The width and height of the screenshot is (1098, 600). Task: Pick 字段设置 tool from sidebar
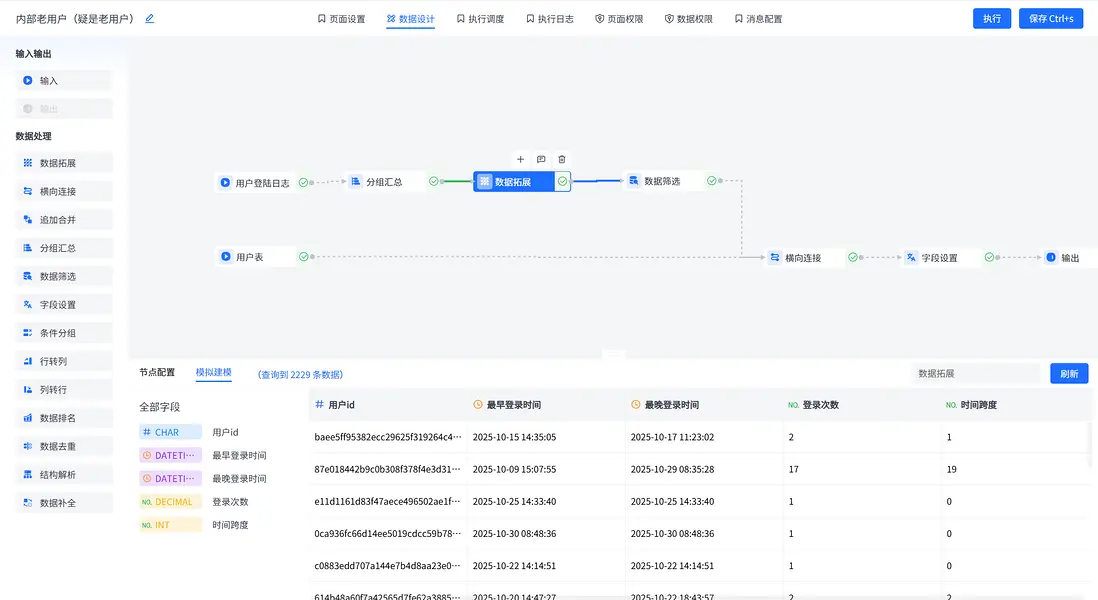click(64, 305)
